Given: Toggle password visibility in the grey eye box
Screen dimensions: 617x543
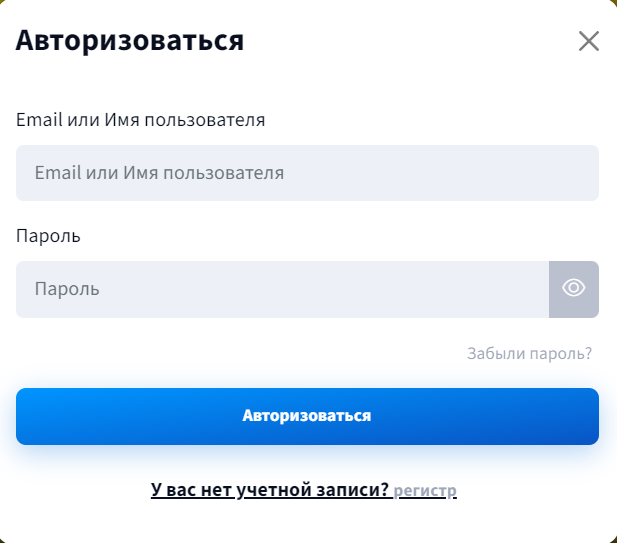Looking at the screenshot, I should [574, 289].
